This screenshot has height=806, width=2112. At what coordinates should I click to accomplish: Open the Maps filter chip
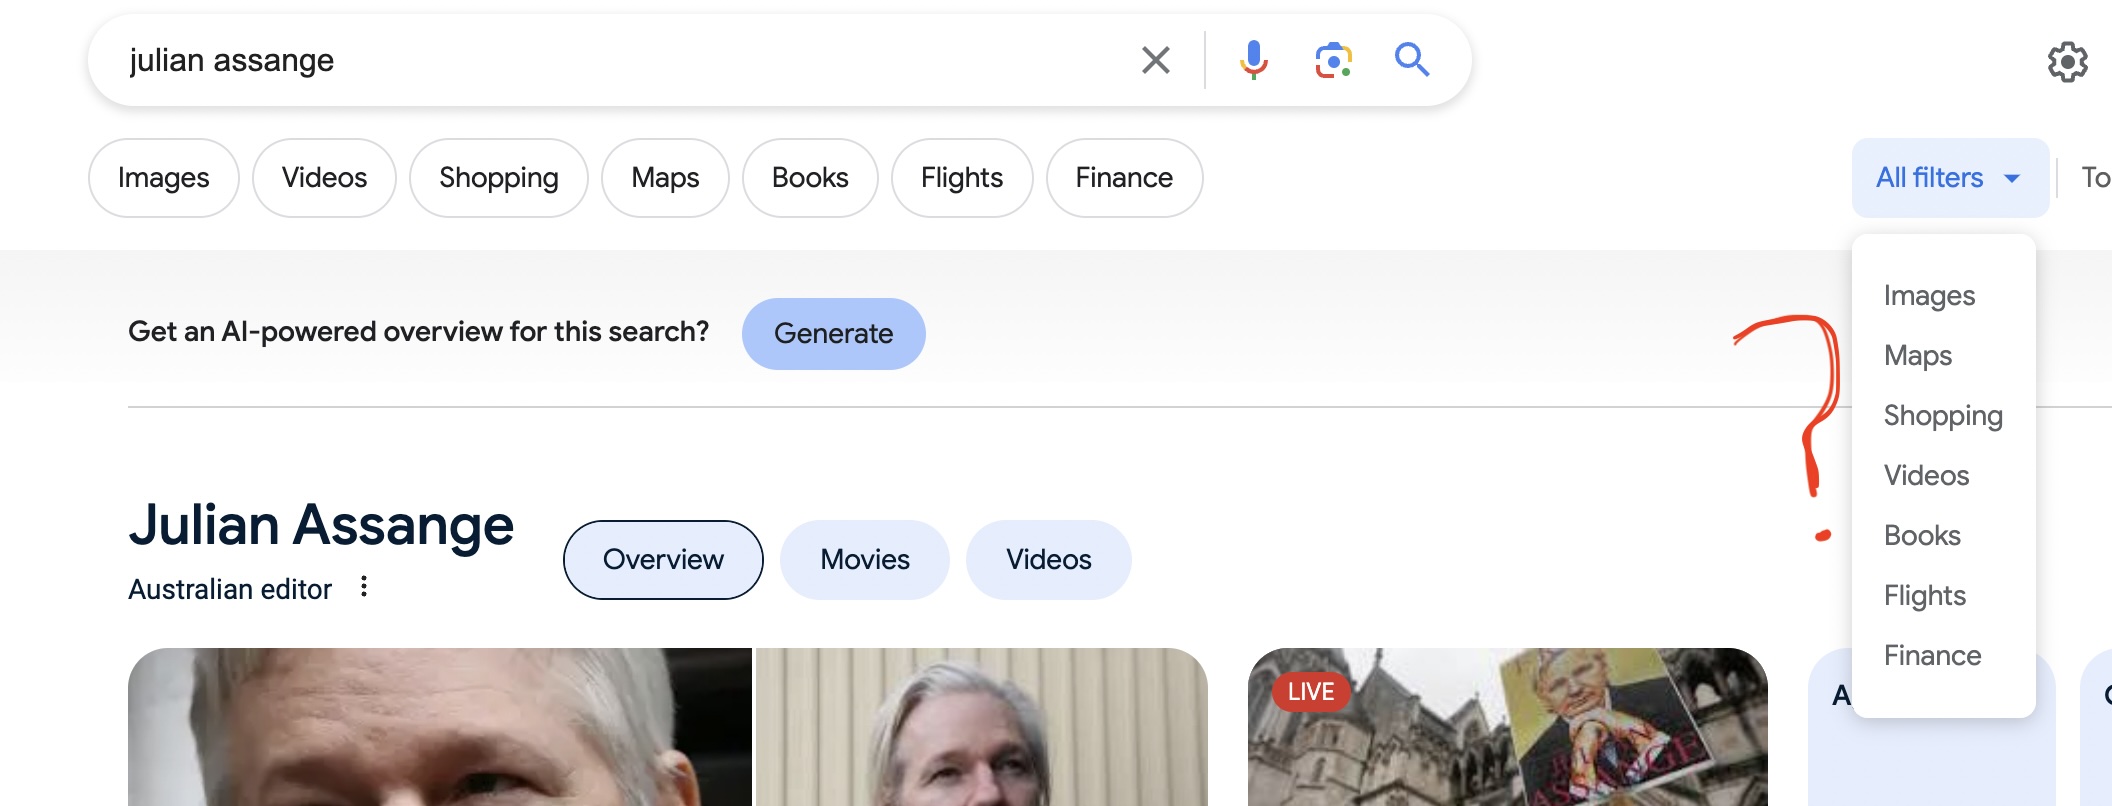click(665, 178)
